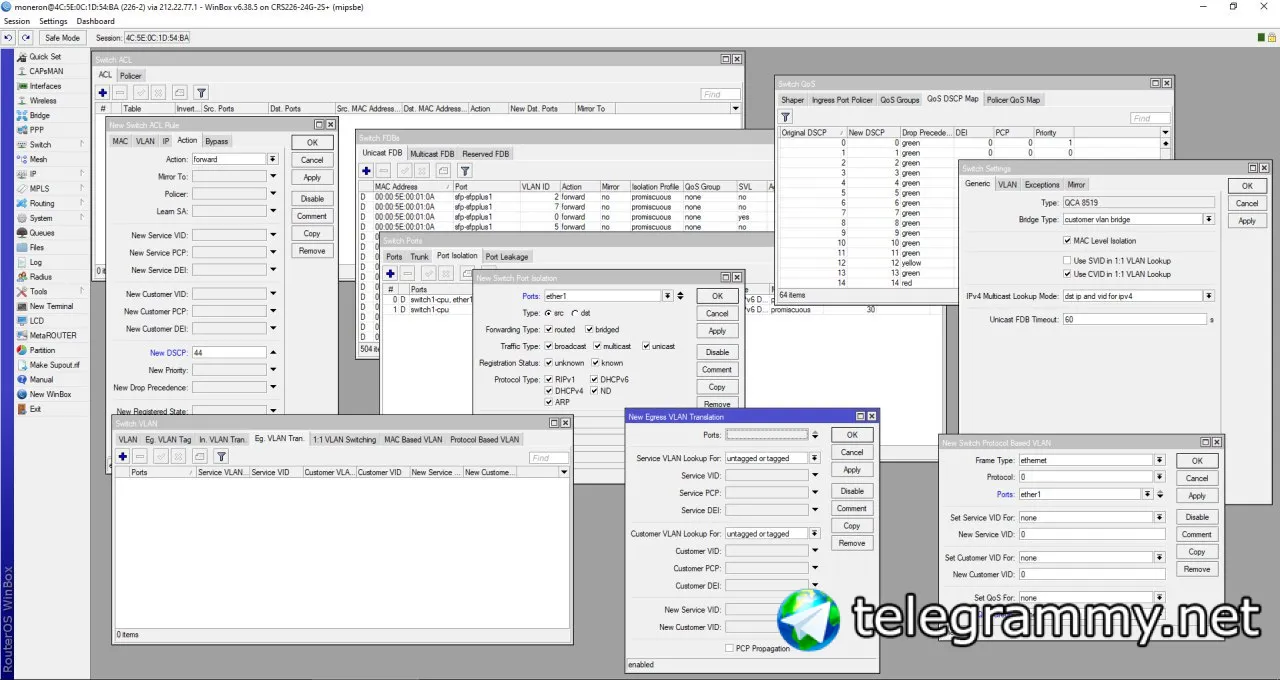
Task: Toggle the unicast traffic type checkbox
Action: (x=646, y=346)
